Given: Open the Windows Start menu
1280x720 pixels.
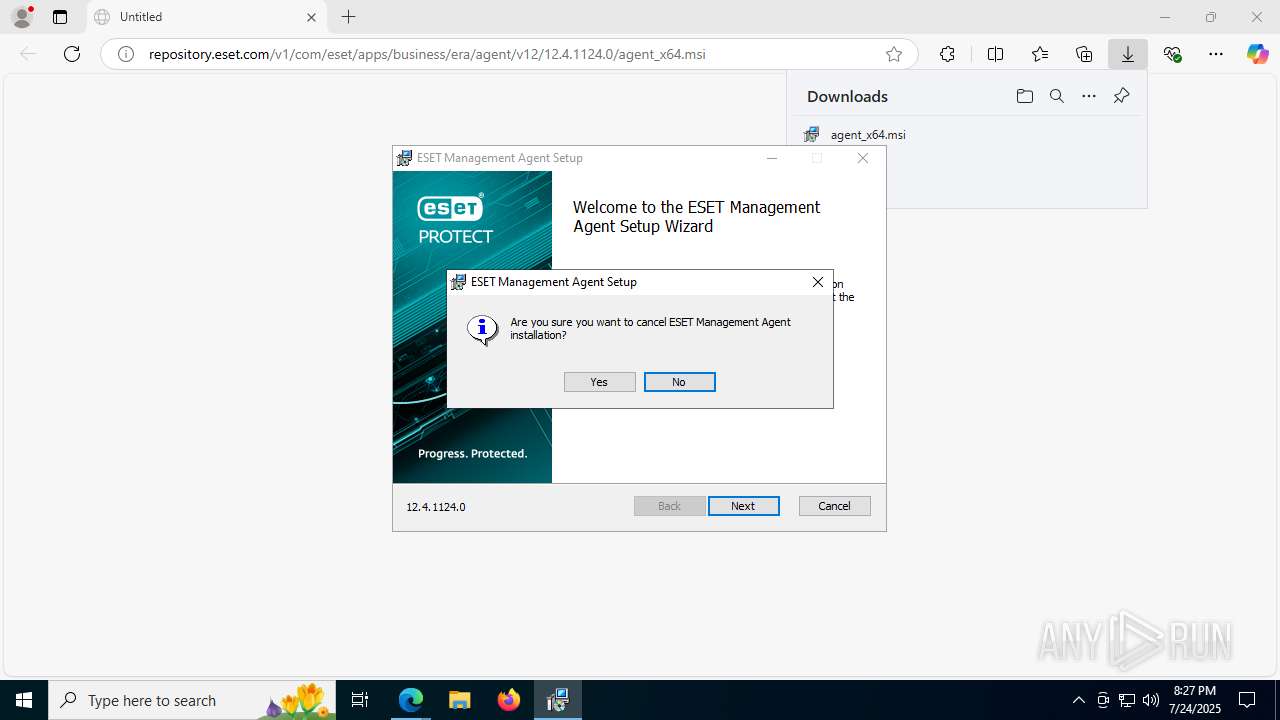Looking at the screenshot, I should click(x=24, y=700).
